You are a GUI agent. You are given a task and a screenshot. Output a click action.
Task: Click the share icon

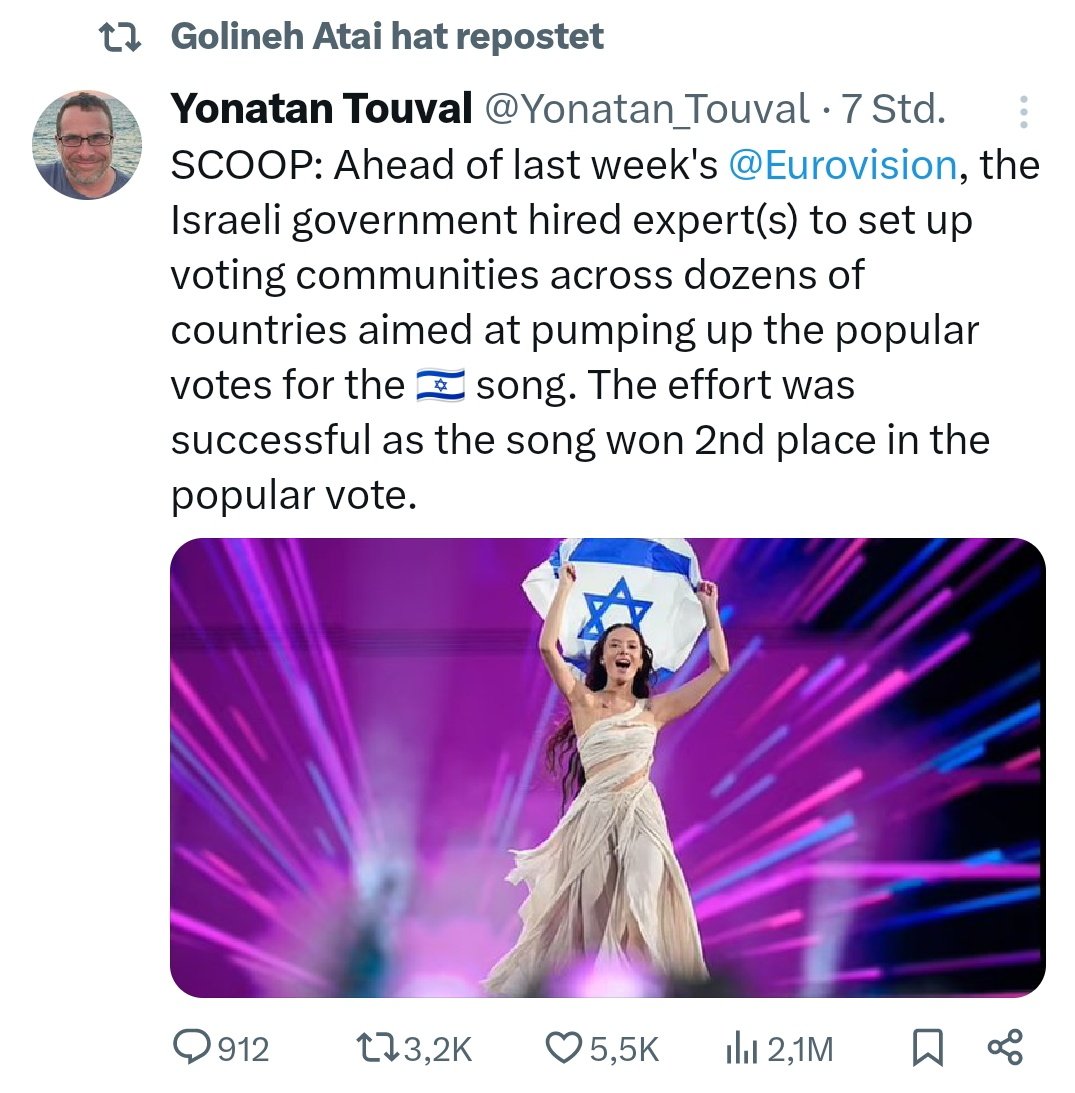click(1004, 1048)
